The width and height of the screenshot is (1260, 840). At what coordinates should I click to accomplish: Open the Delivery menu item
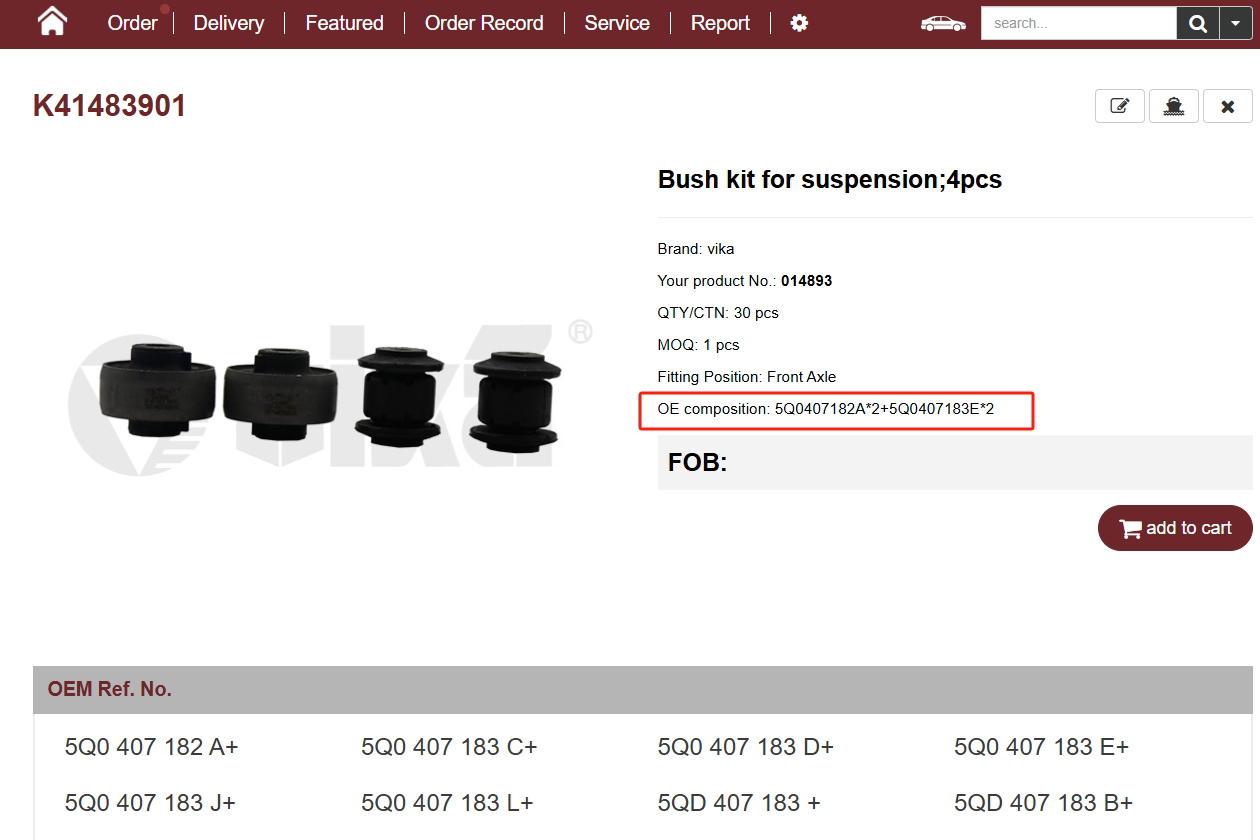[x=228, y=22]
